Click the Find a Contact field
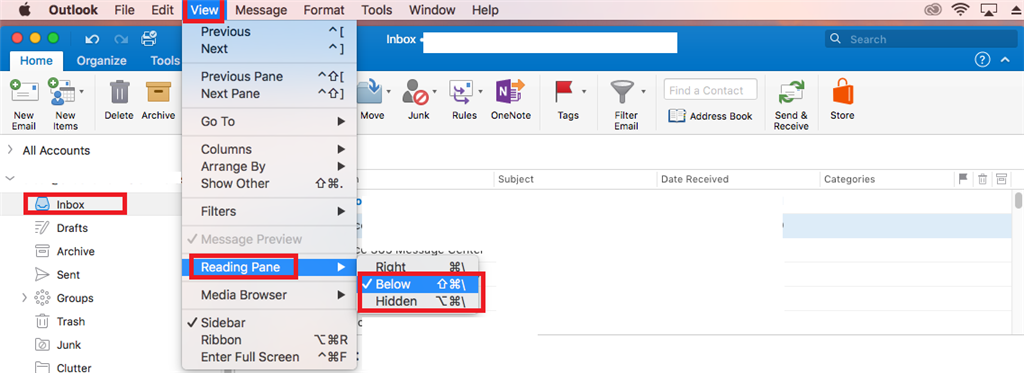Screen dimensions: 1024x373 point(711,90)
